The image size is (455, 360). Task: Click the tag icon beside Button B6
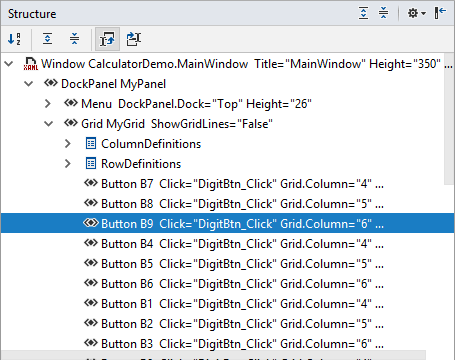coord(91,283)
